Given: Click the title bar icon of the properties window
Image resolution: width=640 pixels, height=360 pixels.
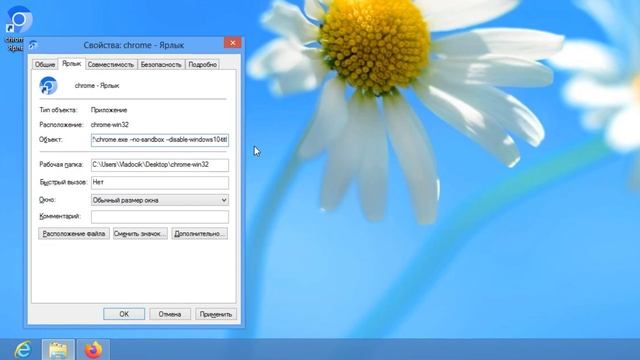Looking at the screenshot, I should click(x=33, y=44).
